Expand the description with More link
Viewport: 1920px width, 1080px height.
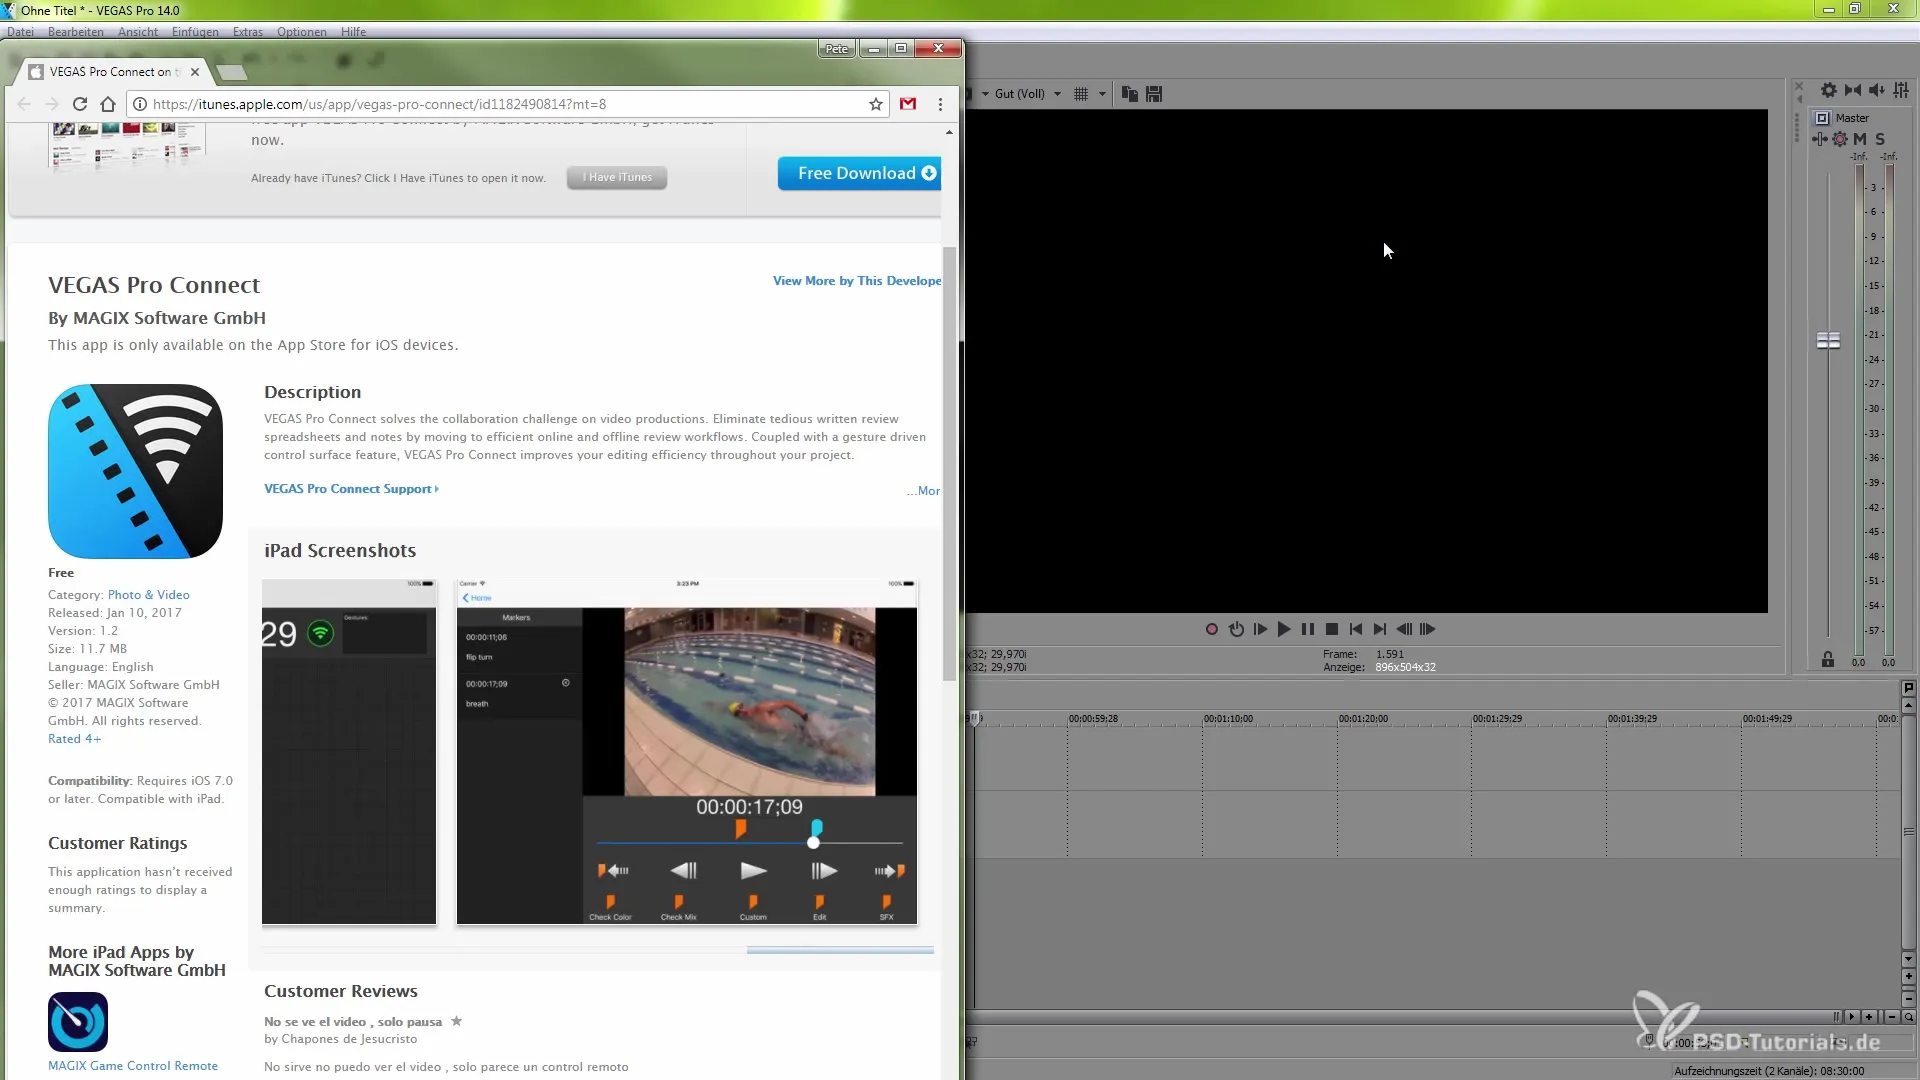click(x=923, y=491)
